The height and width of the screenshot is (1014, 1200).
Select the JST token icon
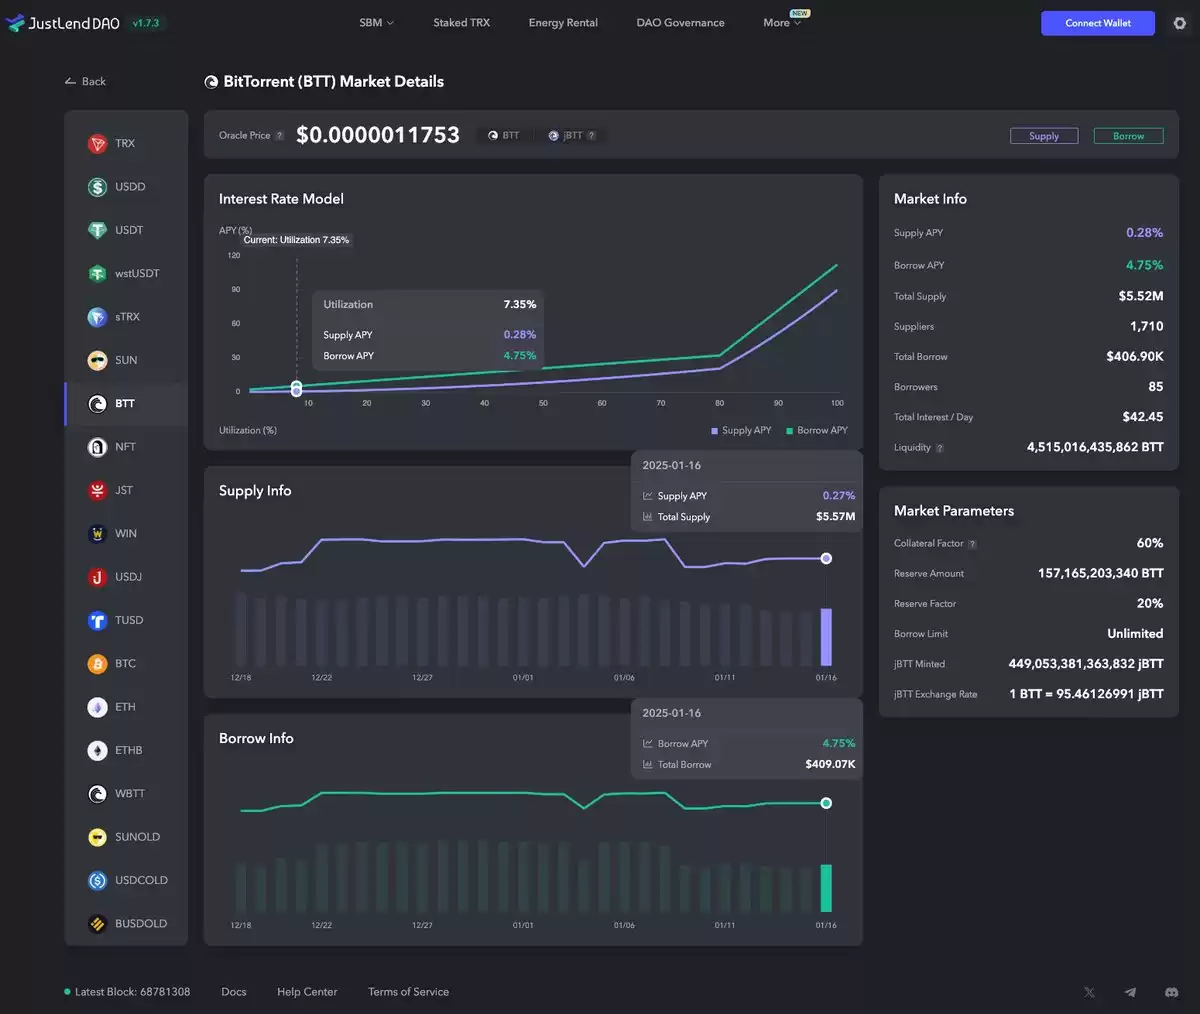point(97,490)
